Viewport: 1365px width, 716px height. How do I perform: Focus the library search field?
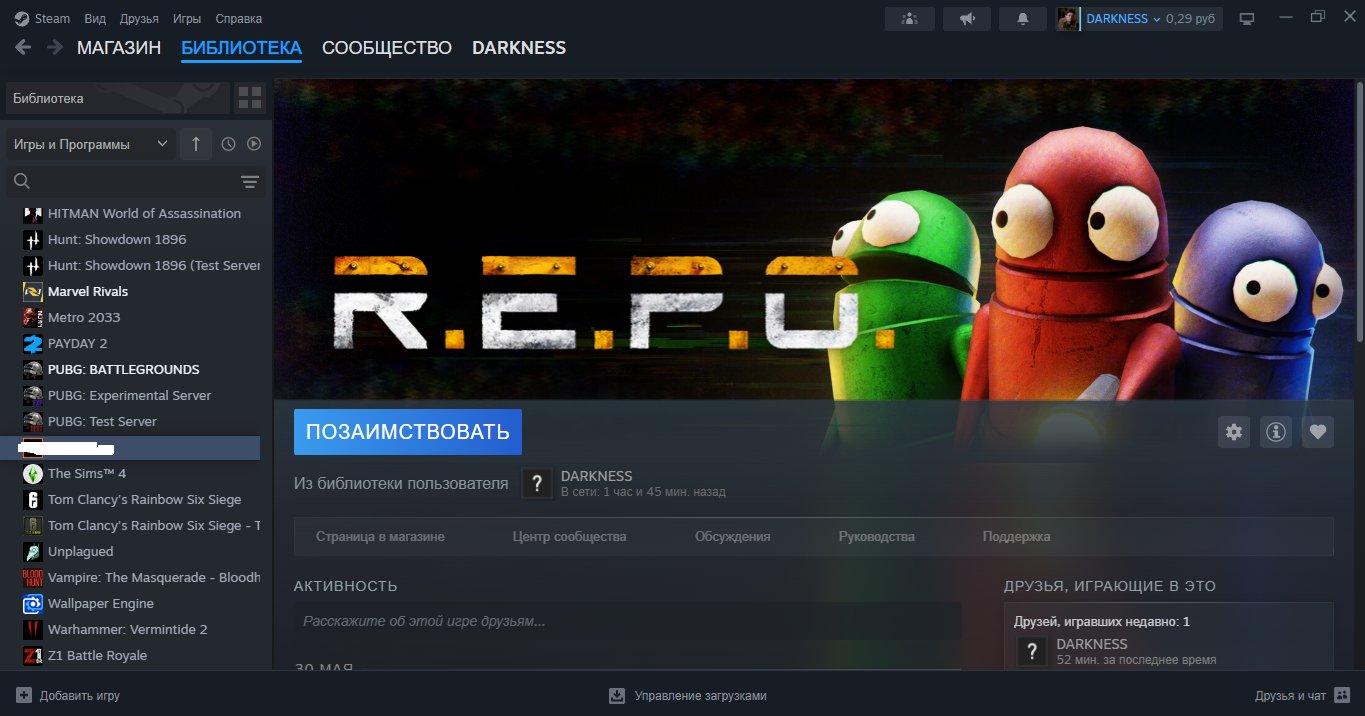coord(134,181)
